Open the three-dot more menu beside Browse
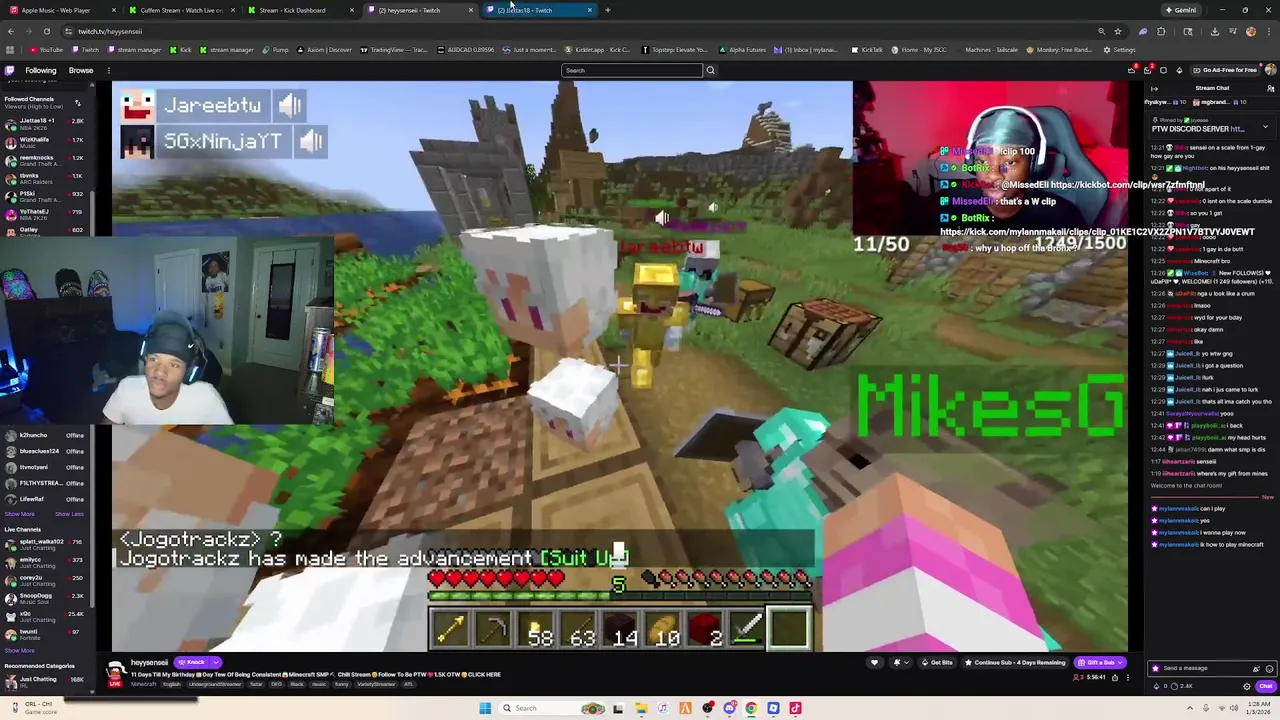Image resolution: width=1280 pixels, height=720 pixels. click(108, 70)
